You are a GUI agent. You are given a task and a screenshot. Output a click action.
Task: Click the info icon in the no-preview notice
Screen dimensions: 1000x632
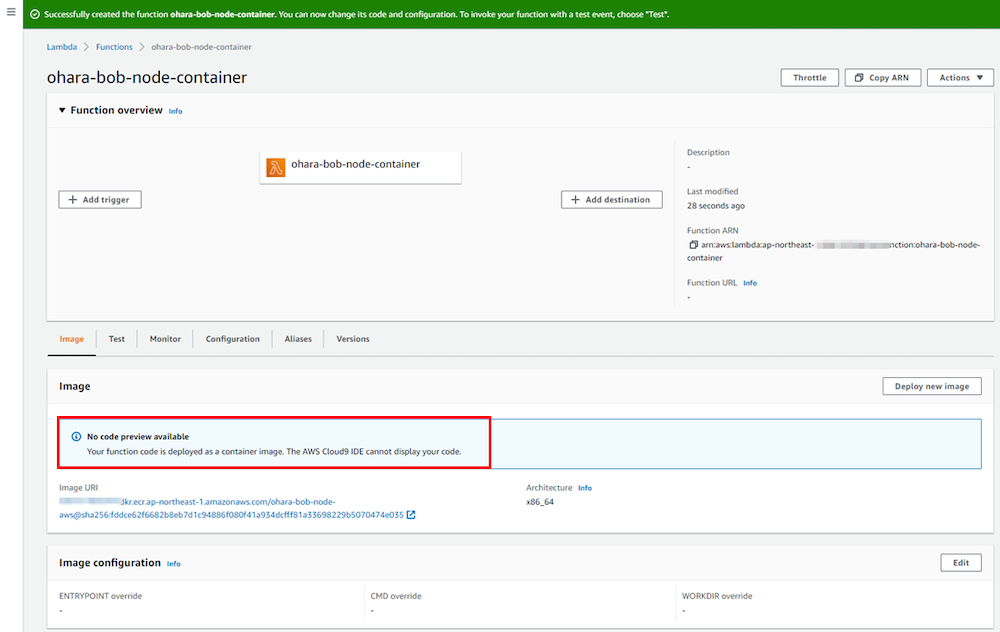pos(76,437)
